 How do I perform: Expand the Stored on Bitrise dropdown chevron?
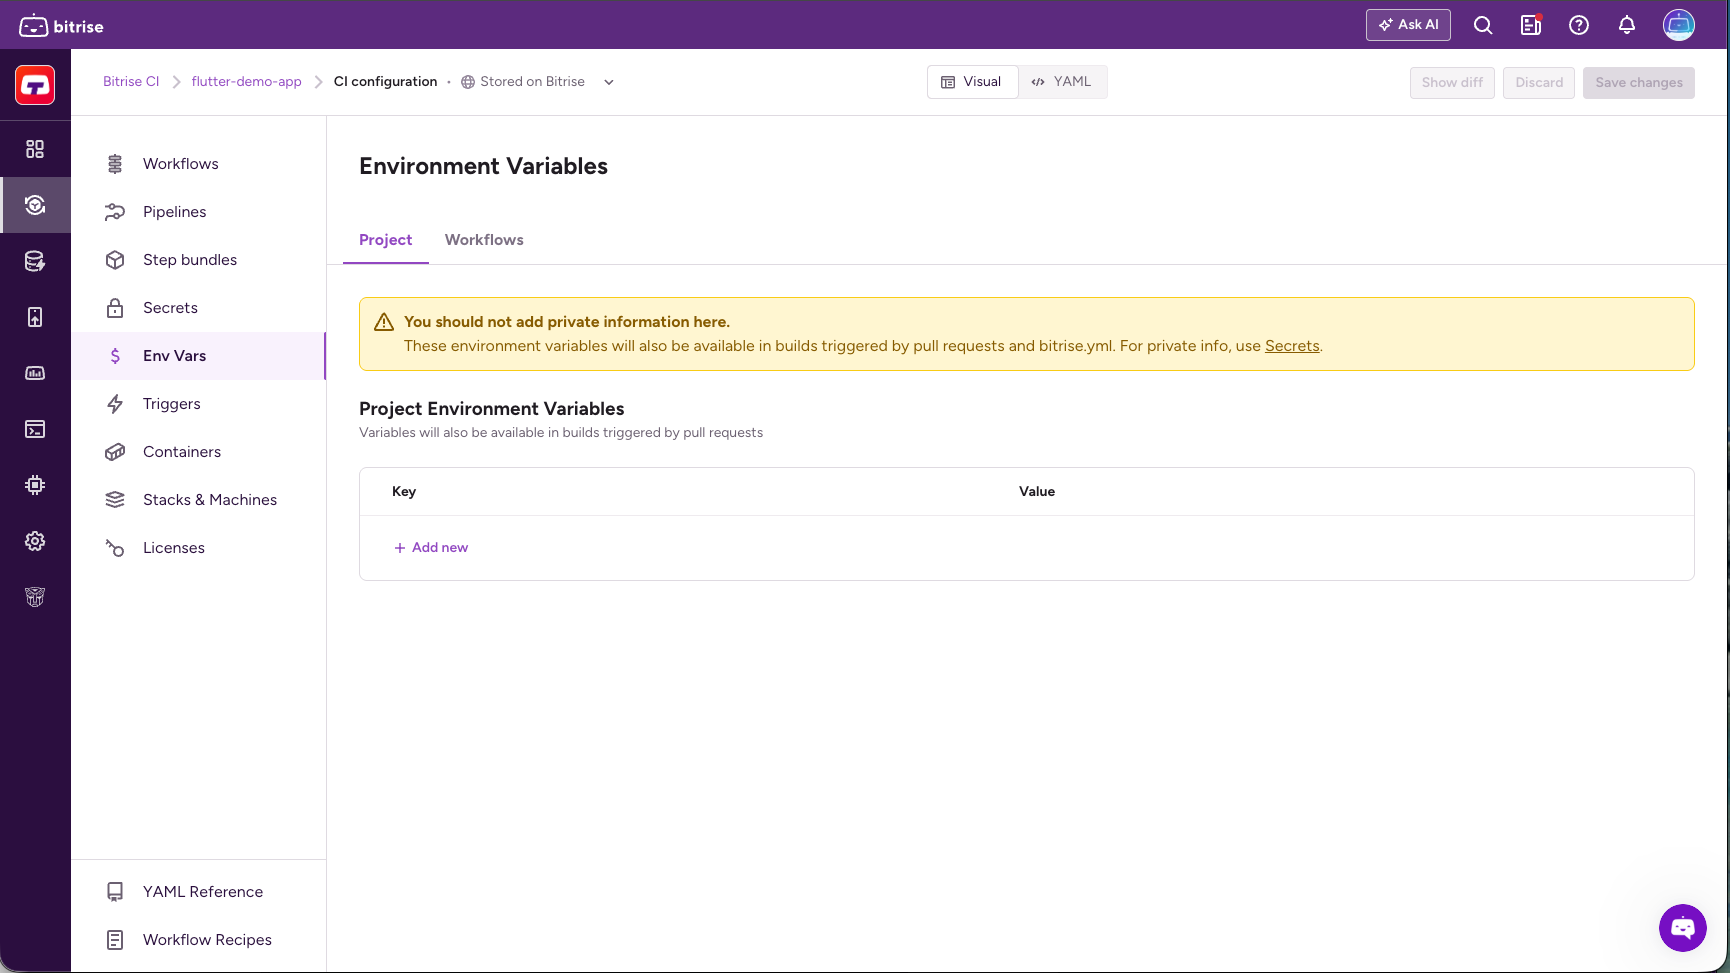(x=609, y=82)
